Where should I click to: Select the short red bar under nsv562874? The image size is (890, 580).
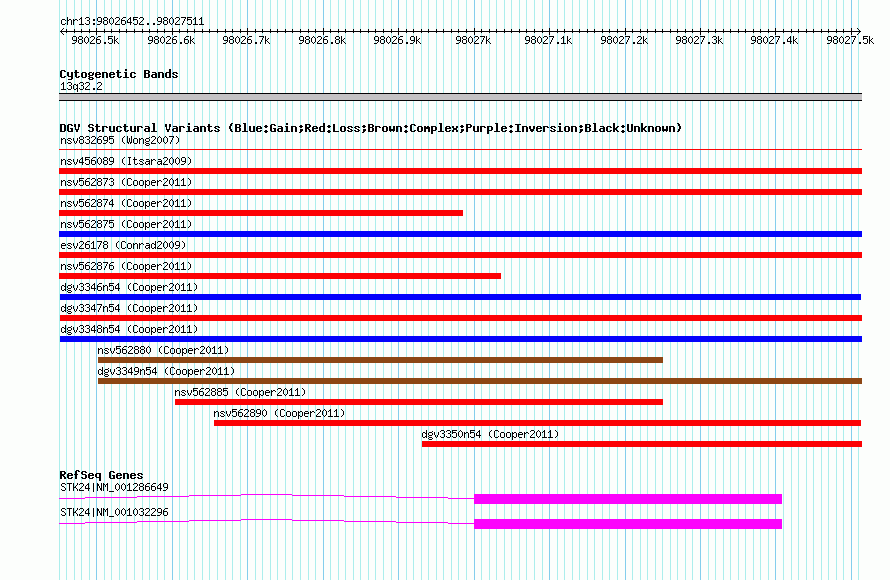coord(261,213)
